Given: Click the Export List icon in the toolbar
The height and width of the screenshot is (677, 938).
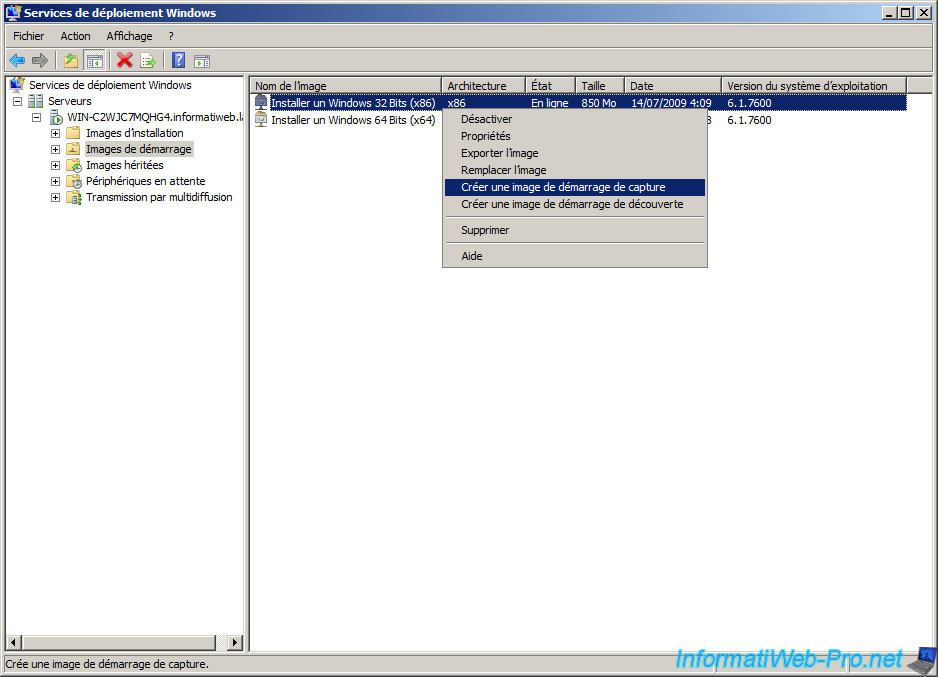Looking at the screenshot, I should click(148, 60).
